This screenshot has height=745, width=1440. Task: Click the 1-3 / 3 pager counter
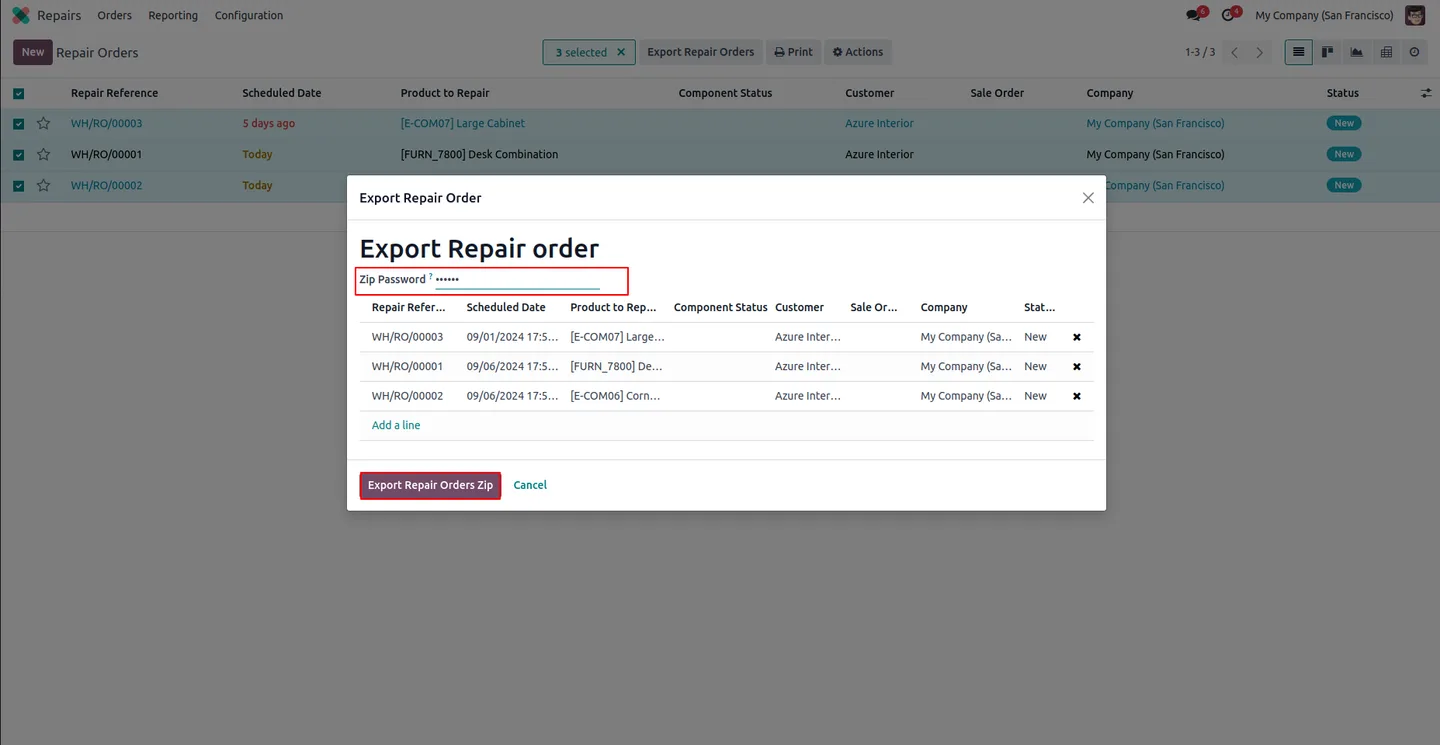click(1200, 52)
